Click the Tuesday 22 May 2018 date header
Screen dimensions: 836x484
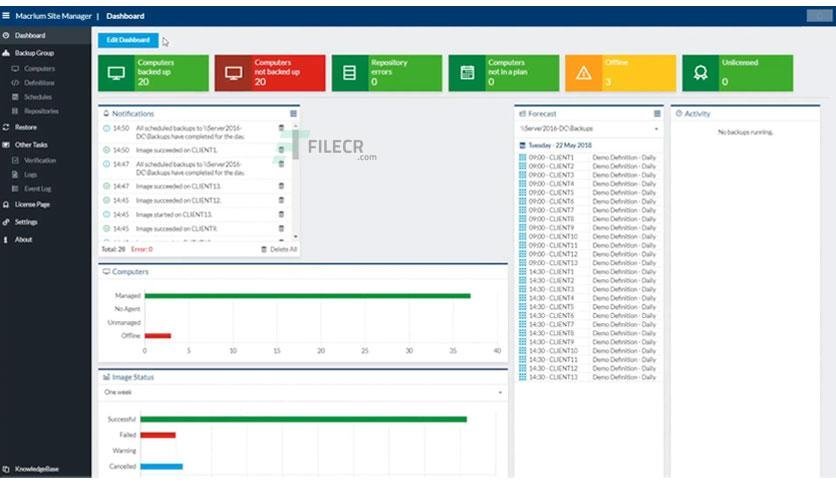coord(560,146)
